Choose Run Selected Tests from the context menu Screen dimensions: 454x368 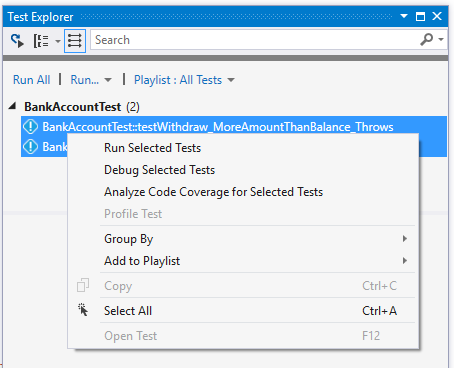point(243,148)
